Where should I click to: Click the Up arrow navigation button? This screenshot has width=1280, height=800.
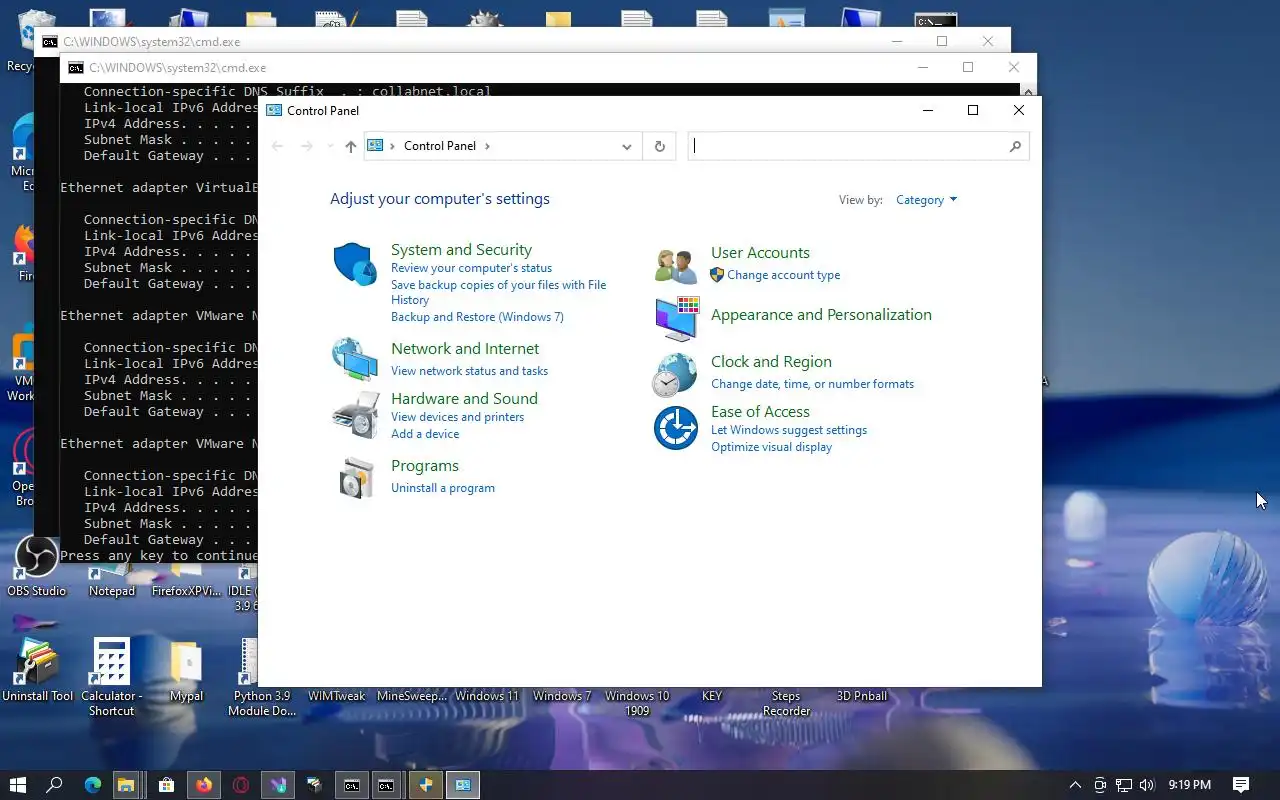tap(350, 146)
